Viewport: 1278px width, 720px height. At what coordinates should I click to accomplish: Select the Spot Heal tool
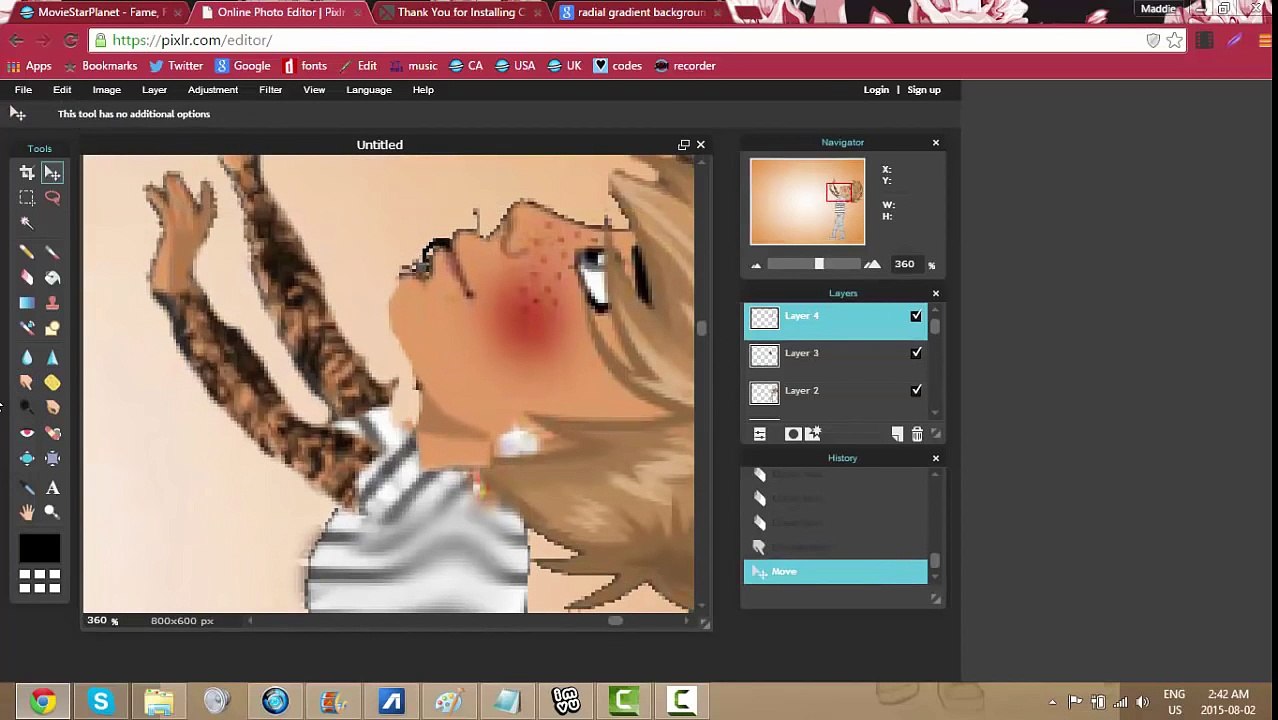[52, 433]
